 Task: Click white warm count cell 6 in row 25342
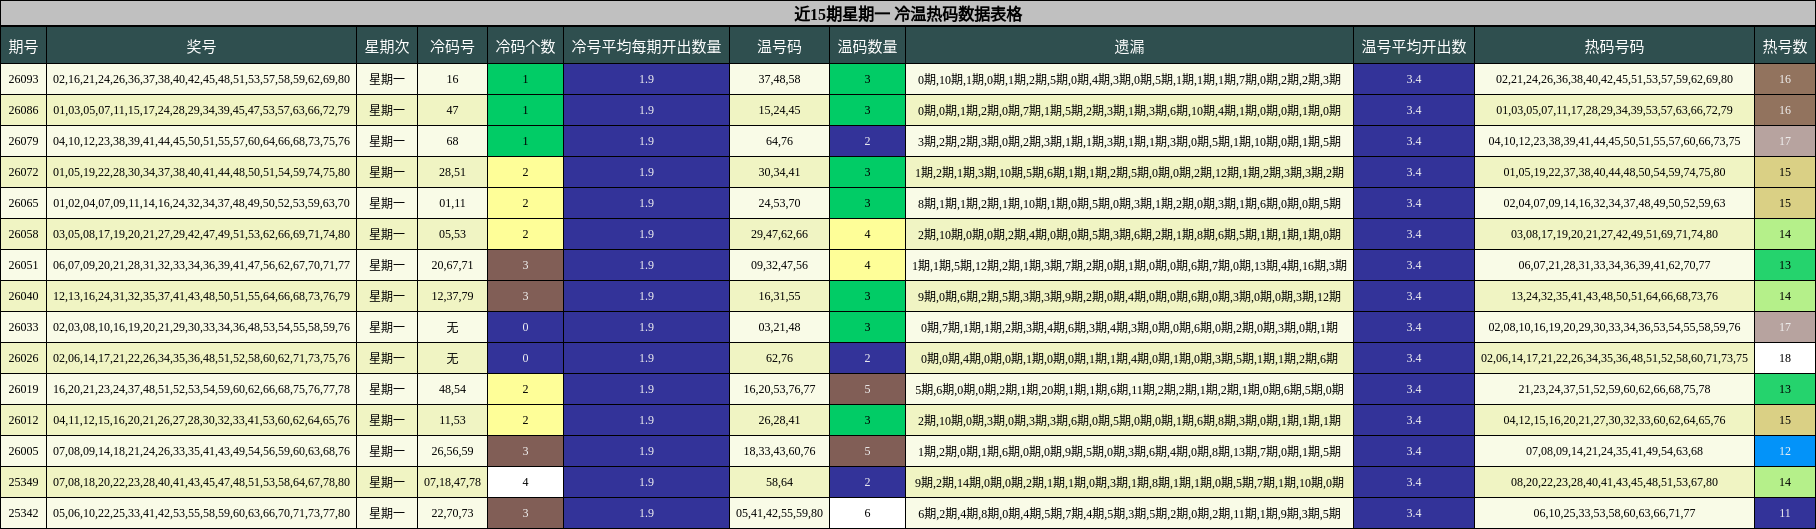tap(867, 513)
